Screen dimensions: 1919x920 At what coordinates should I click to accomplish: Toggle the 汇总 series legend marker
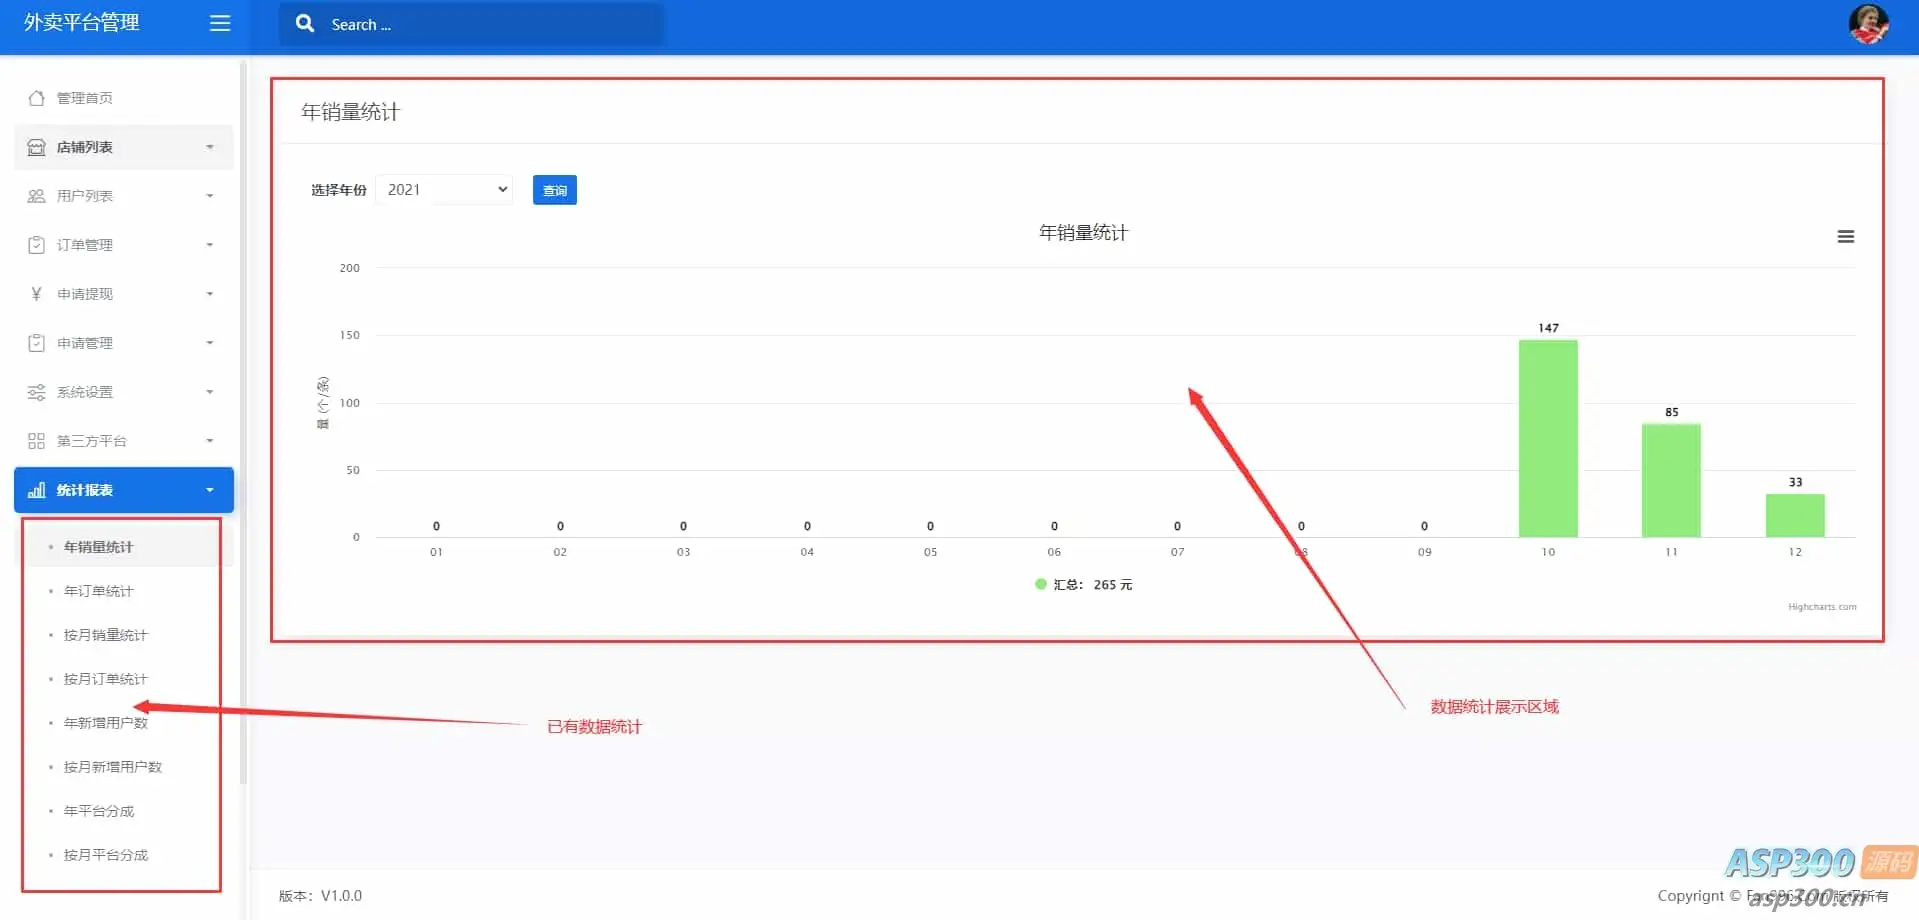(x=1041, y=584)
